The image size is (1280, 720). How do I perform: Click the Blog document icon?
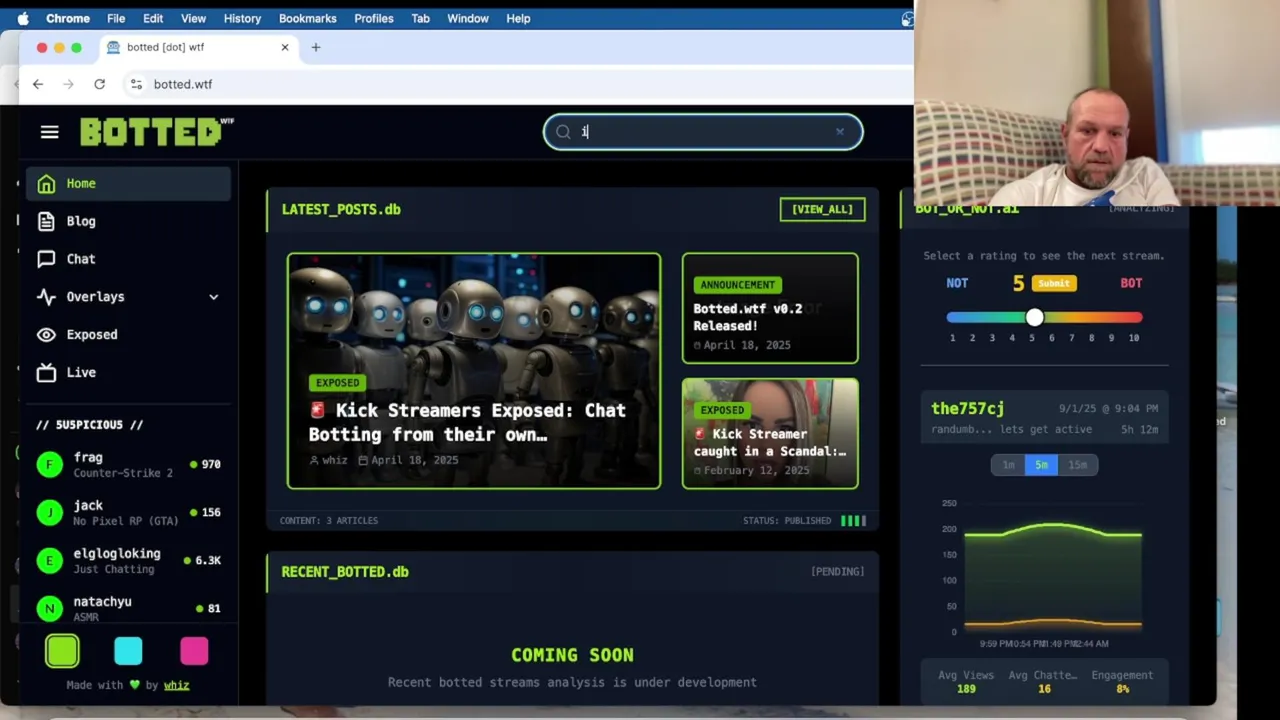tap(46, 221)
